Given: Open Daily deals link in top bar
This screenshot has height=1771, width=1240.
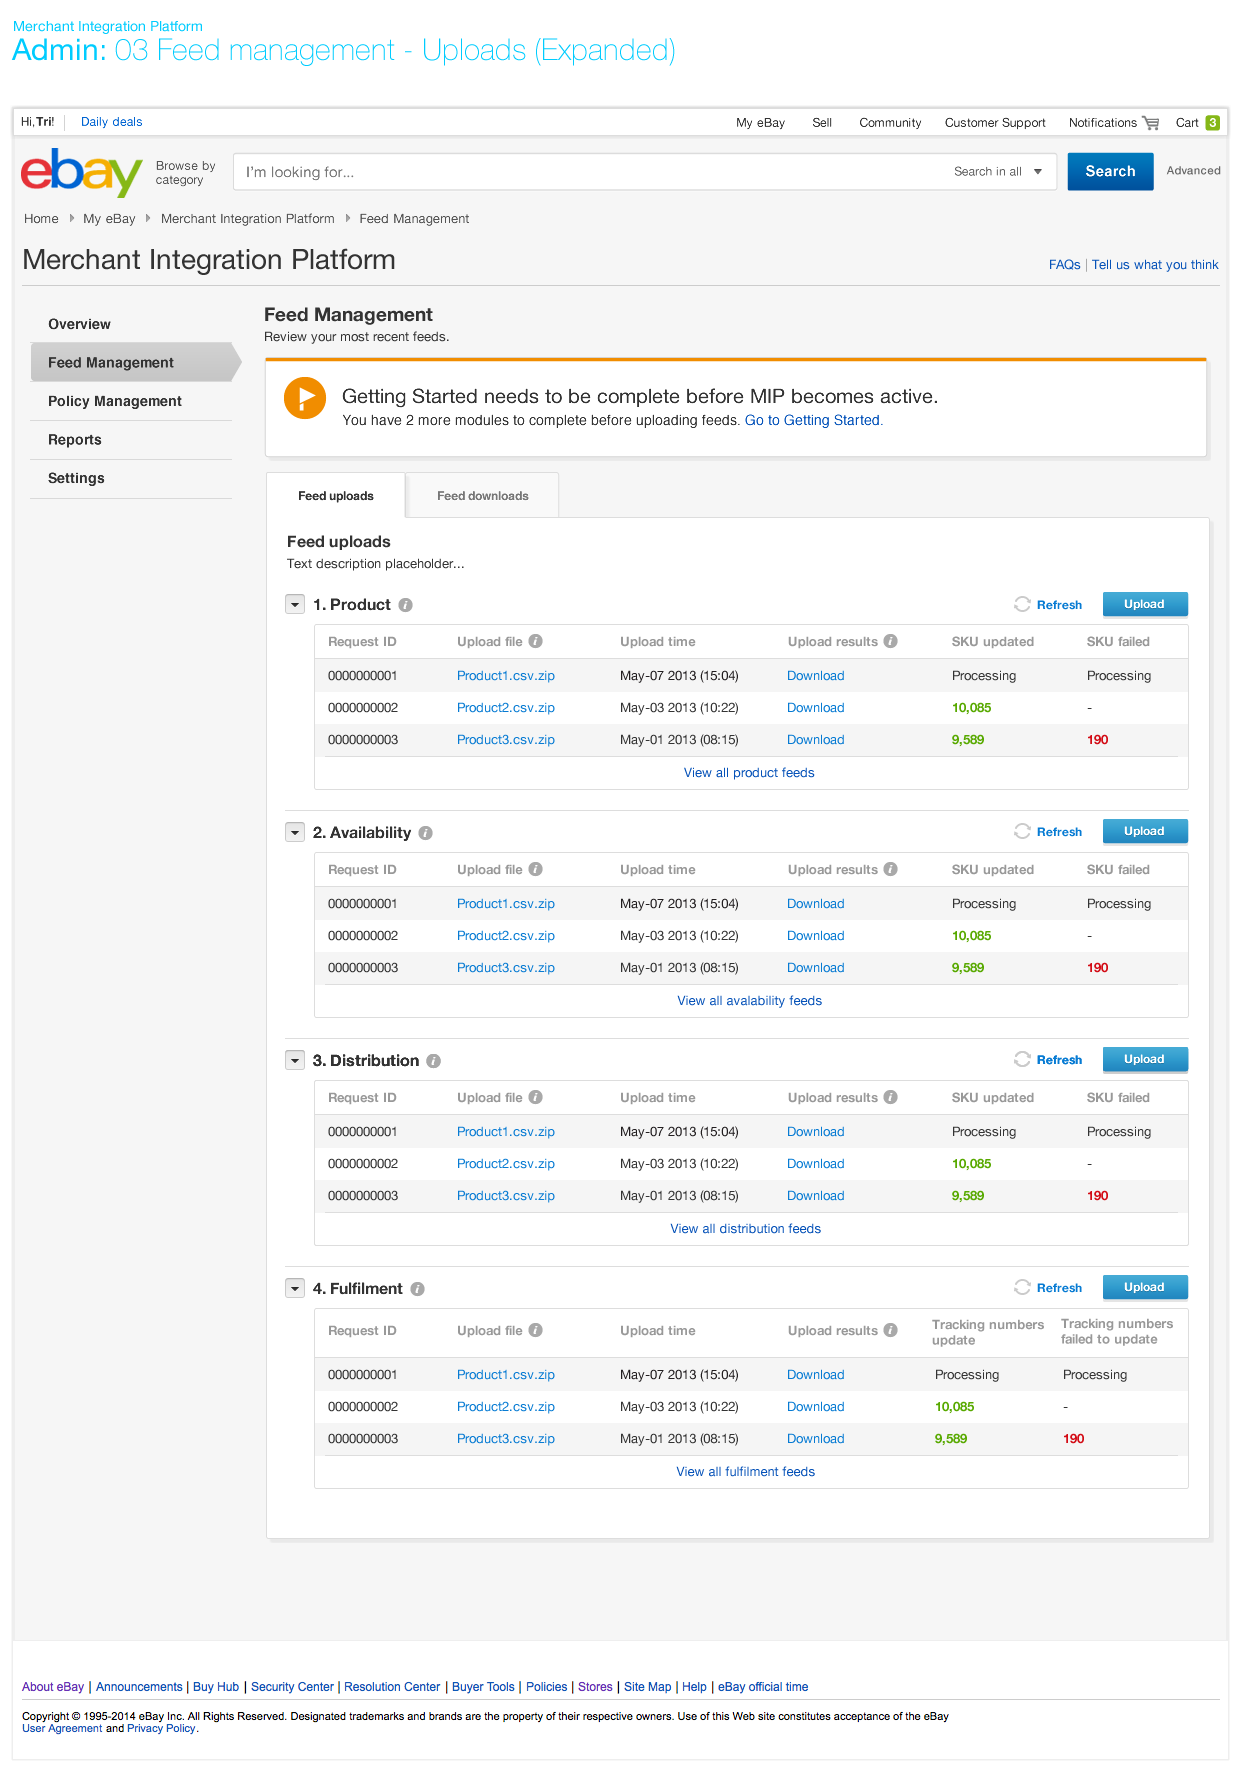Looking at the screenshot, I should (112, 122).
